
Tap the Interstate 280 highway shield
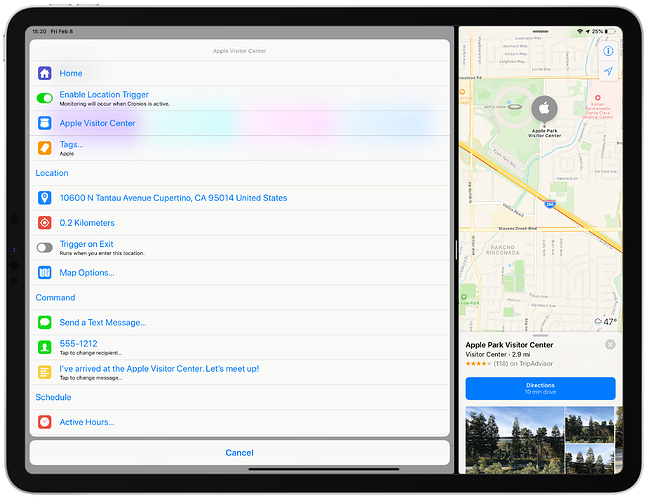click(550, 204)
